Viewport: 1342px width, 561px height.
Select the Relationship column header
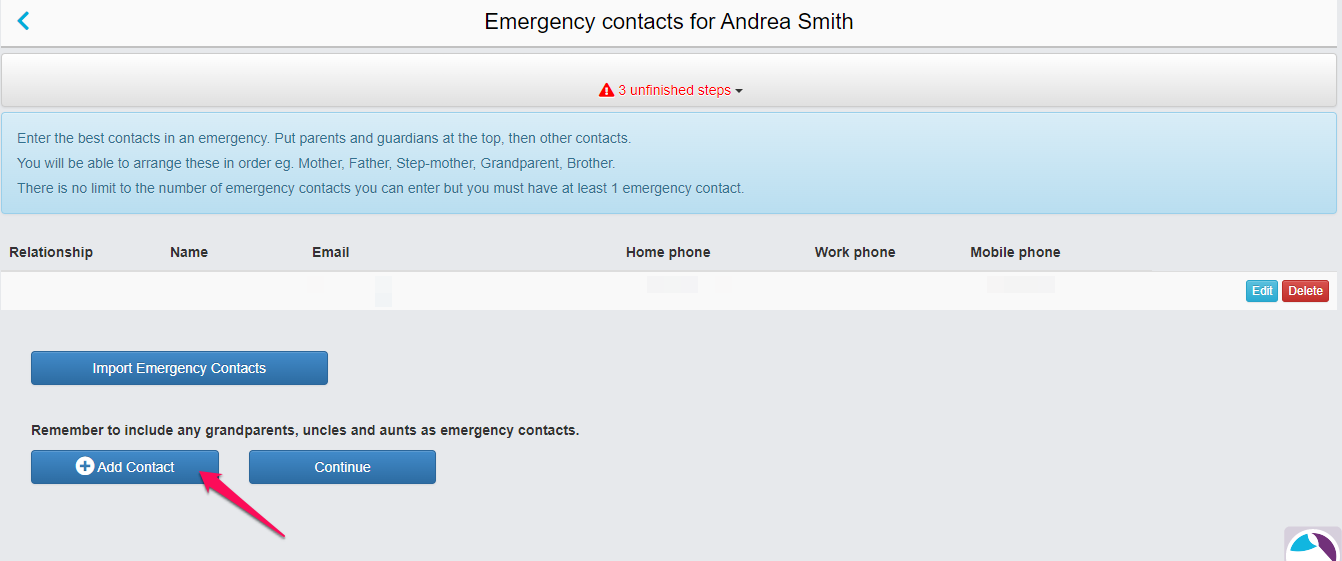pyautogui.click(x=51, y=252)
